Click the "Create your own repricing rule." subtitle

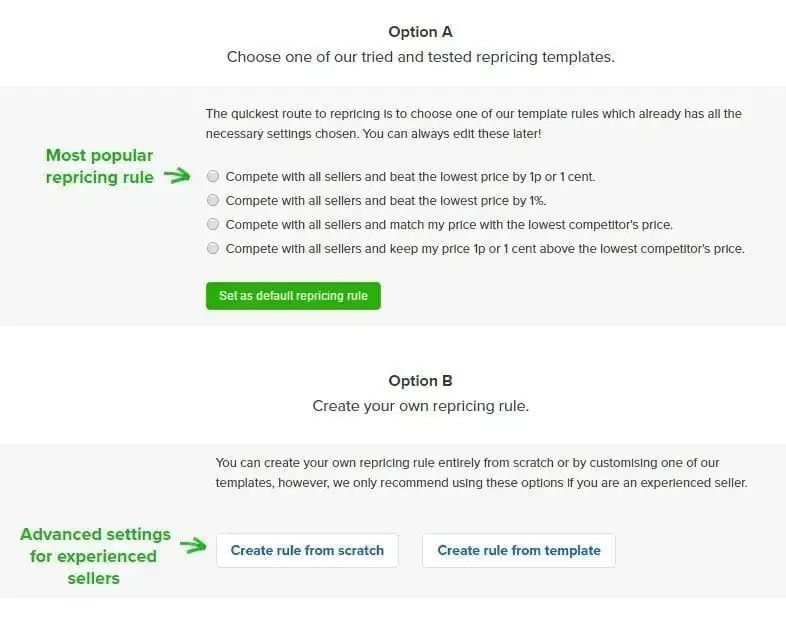click(x=420, y=406)
